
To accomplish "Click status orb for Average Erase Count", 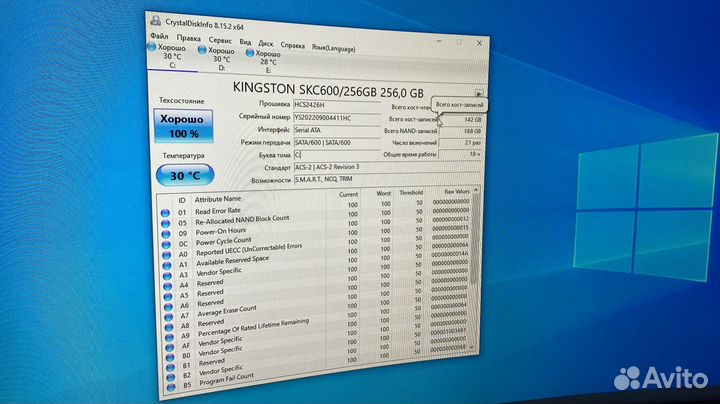I will pos(169,317).
